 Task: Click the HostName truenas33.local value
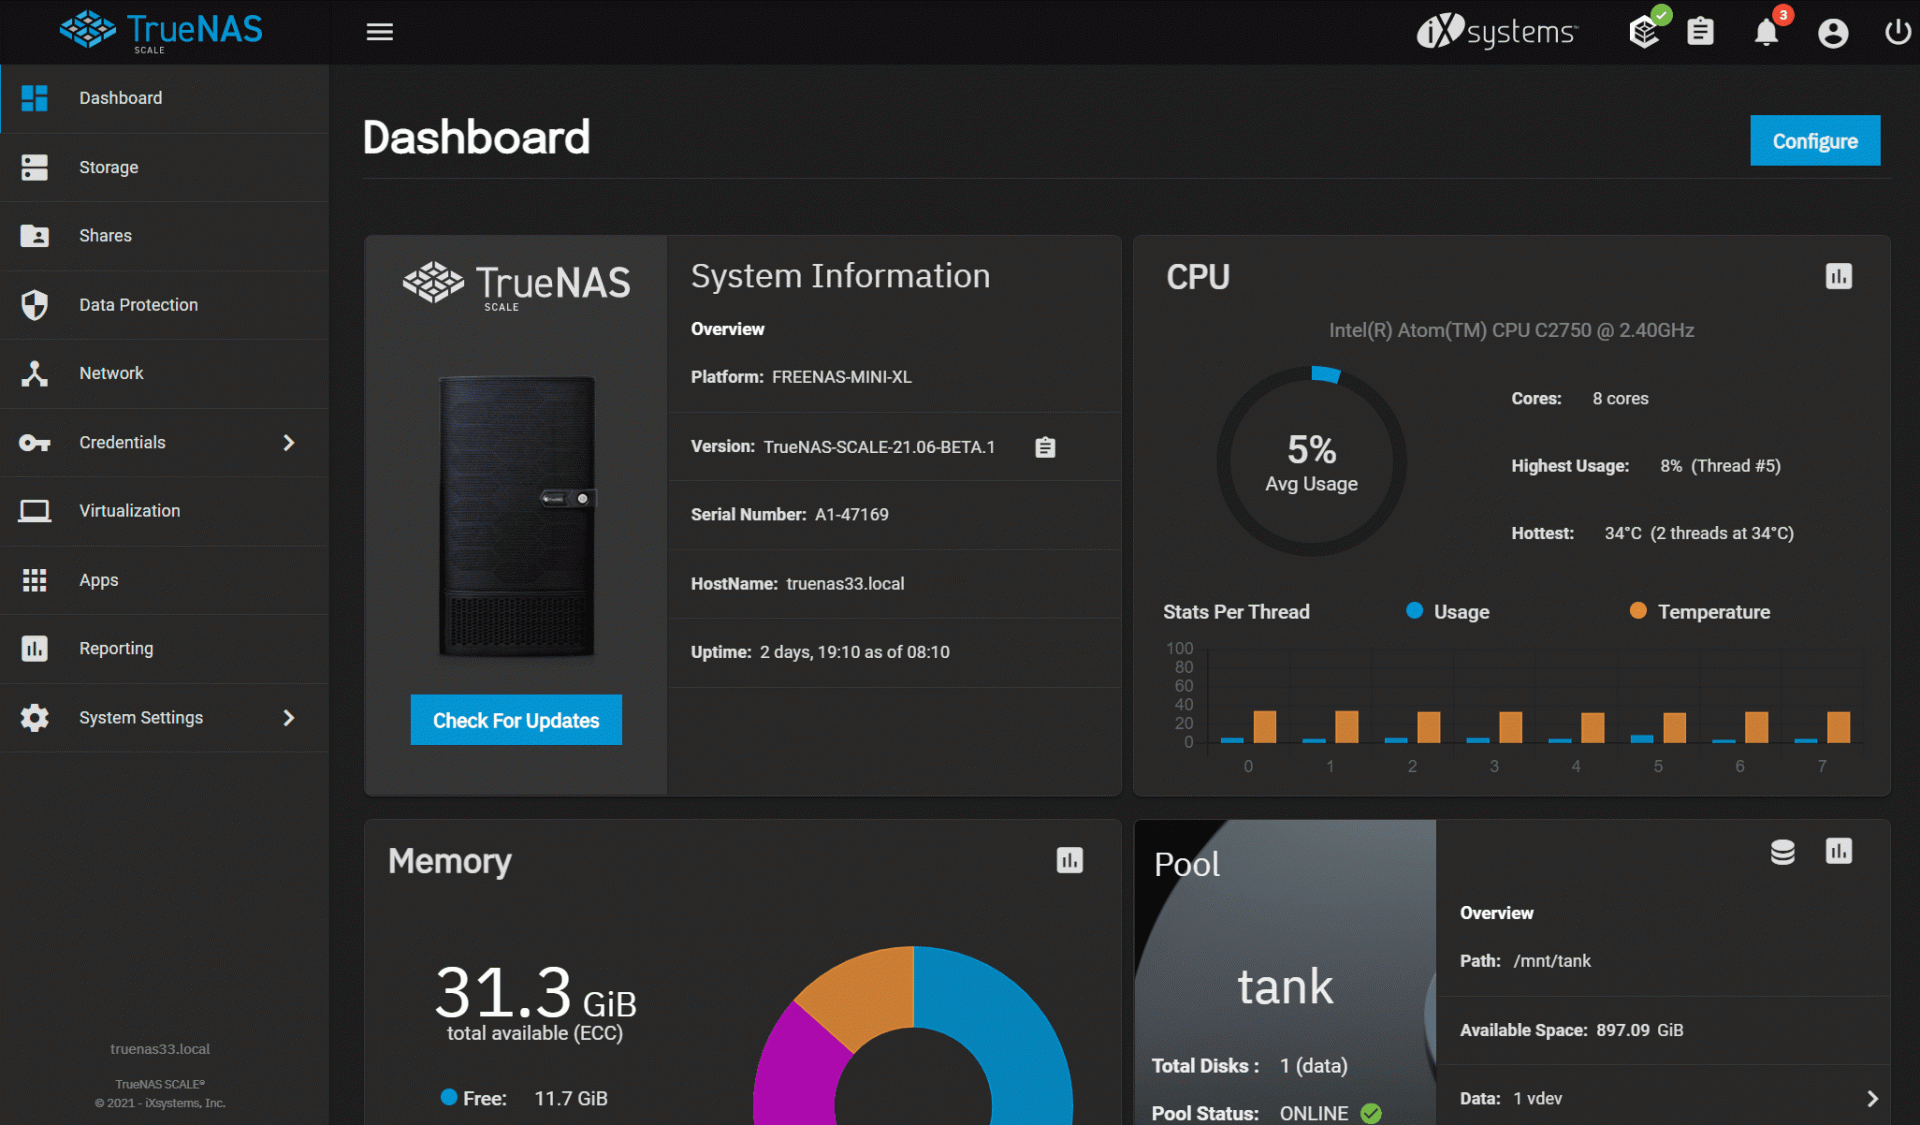(845, 583)
